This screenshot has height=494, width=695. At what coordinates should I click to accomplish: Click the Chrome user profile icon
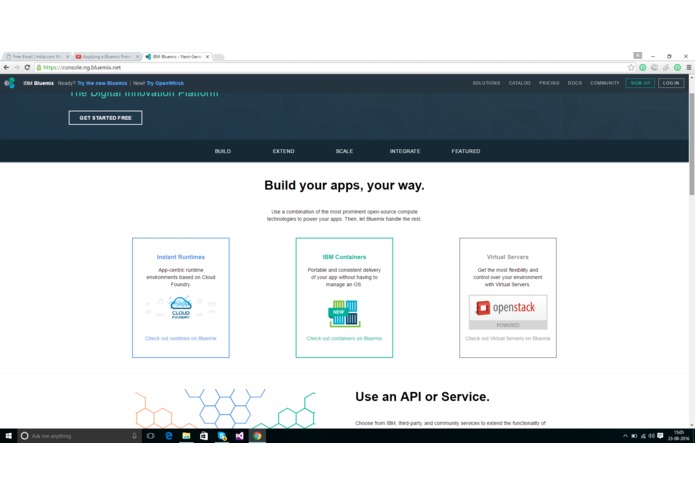tap(637, 55)
